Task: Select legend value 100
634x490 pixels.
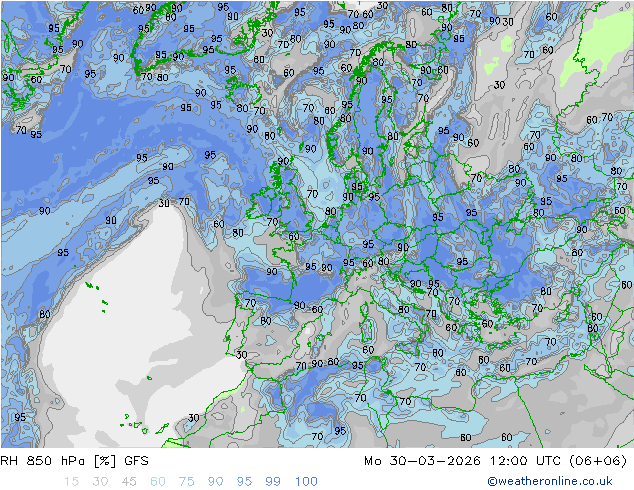Action: pyautogui.click(x=306, y=482)
